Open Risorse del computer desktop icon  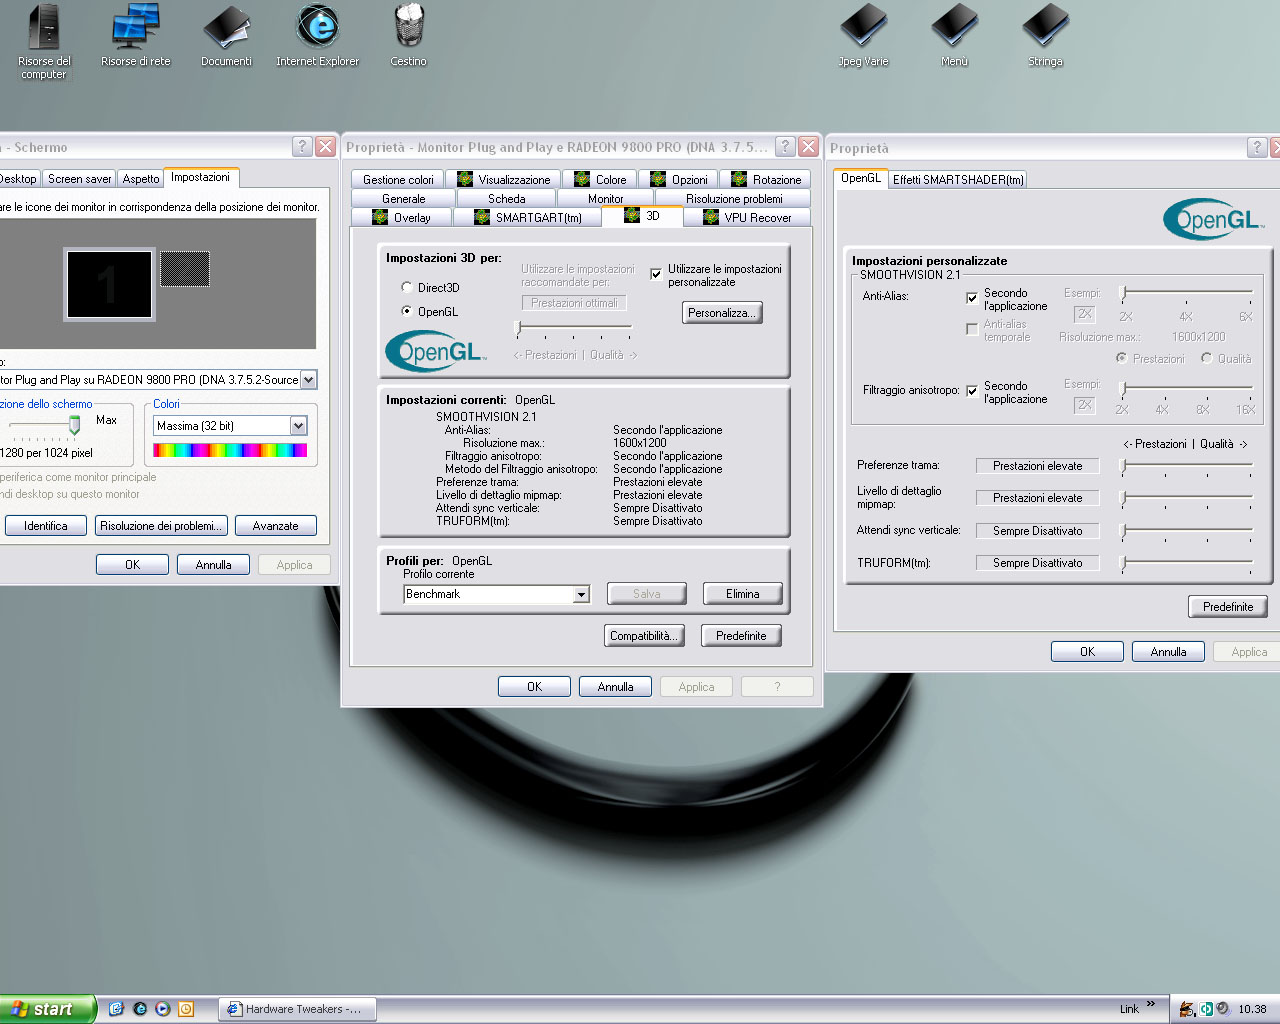tap(44, 40)
